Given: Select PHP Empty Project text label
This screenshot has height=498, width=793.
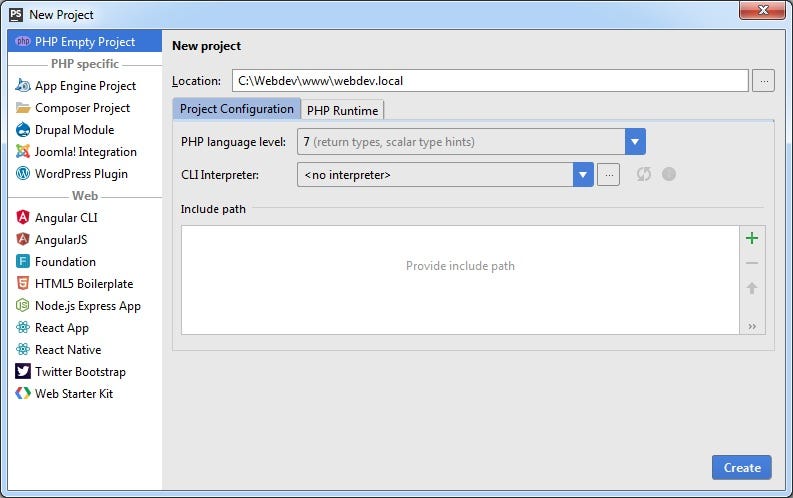Looking at the screenshot, I should point(85,42).
